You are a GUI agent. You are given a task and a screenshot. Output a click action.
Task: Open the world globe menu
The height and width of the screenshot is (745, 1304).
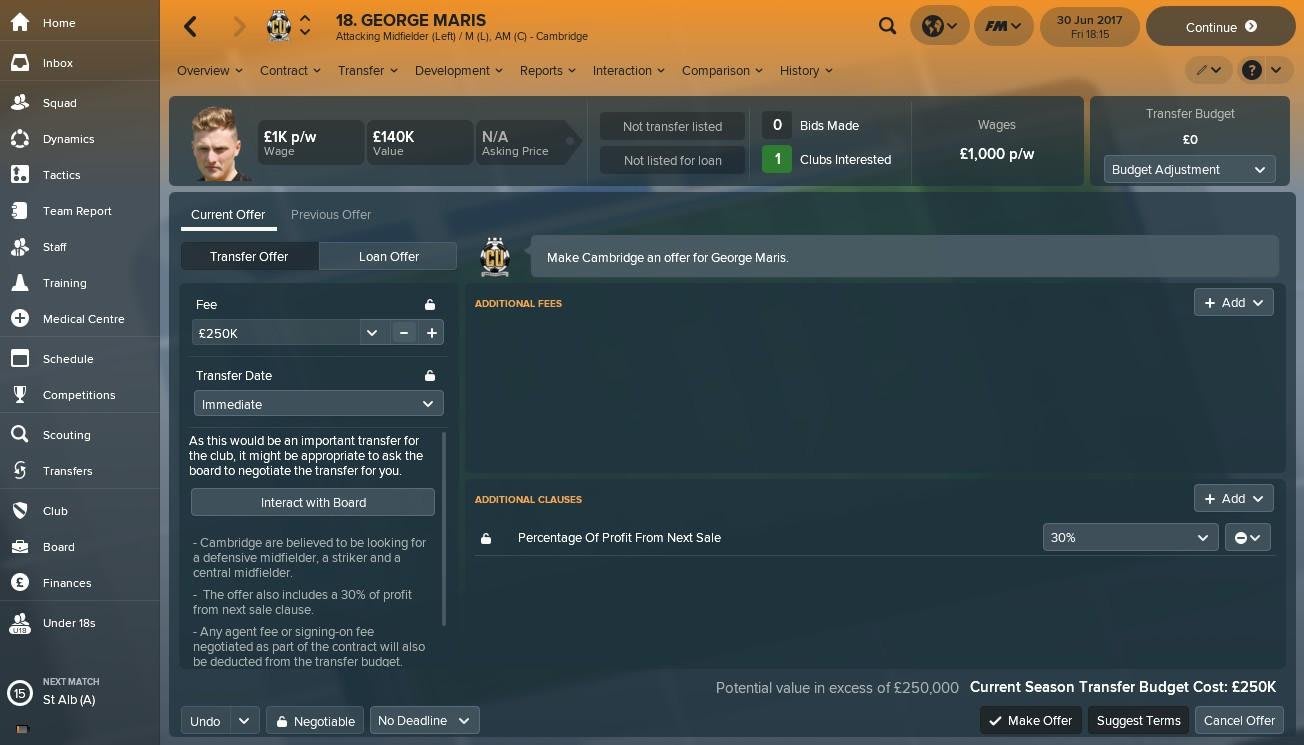[939, 27]
